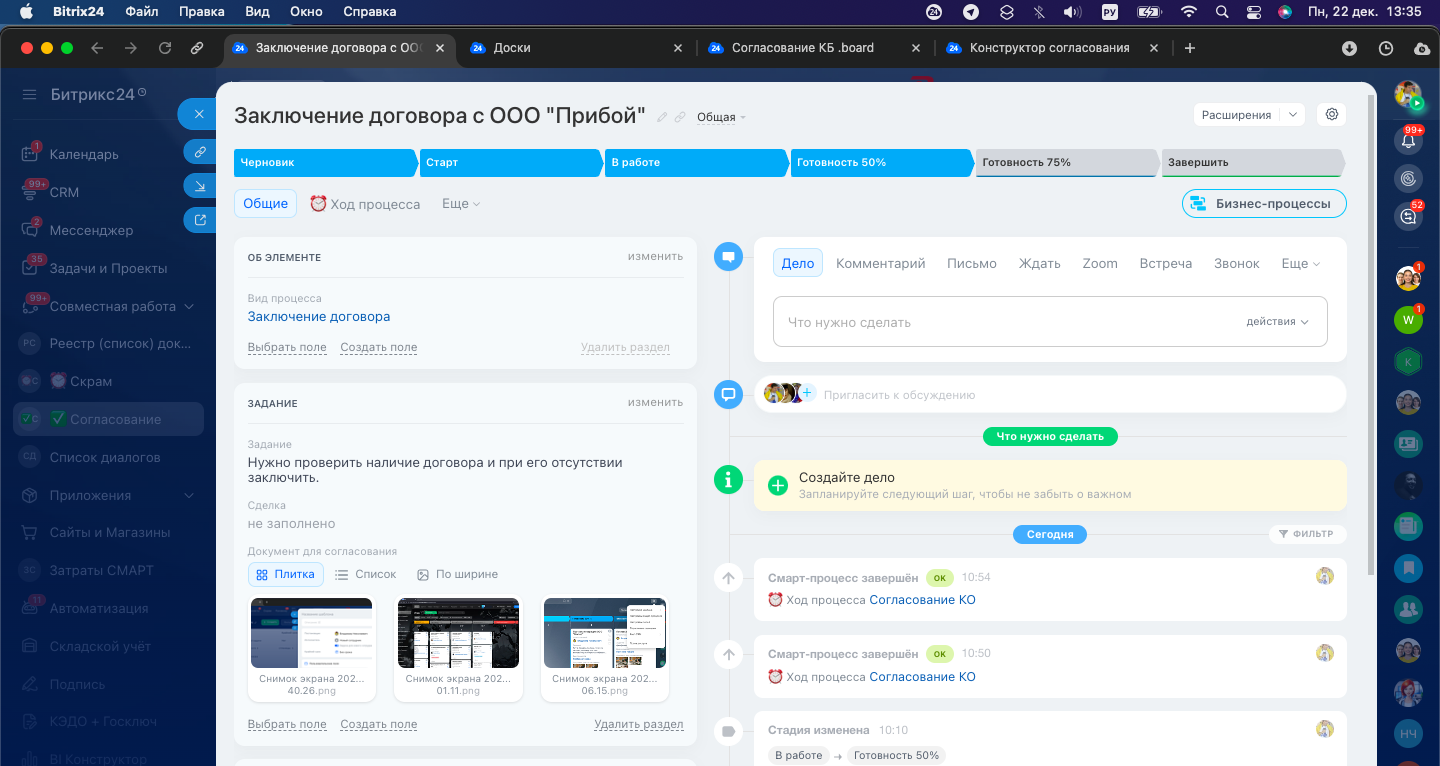Toggle the Битрикс24 hamburger menu
This screenshot has height=766, width=1440.
pyautogui.click(x=30, y=95)
